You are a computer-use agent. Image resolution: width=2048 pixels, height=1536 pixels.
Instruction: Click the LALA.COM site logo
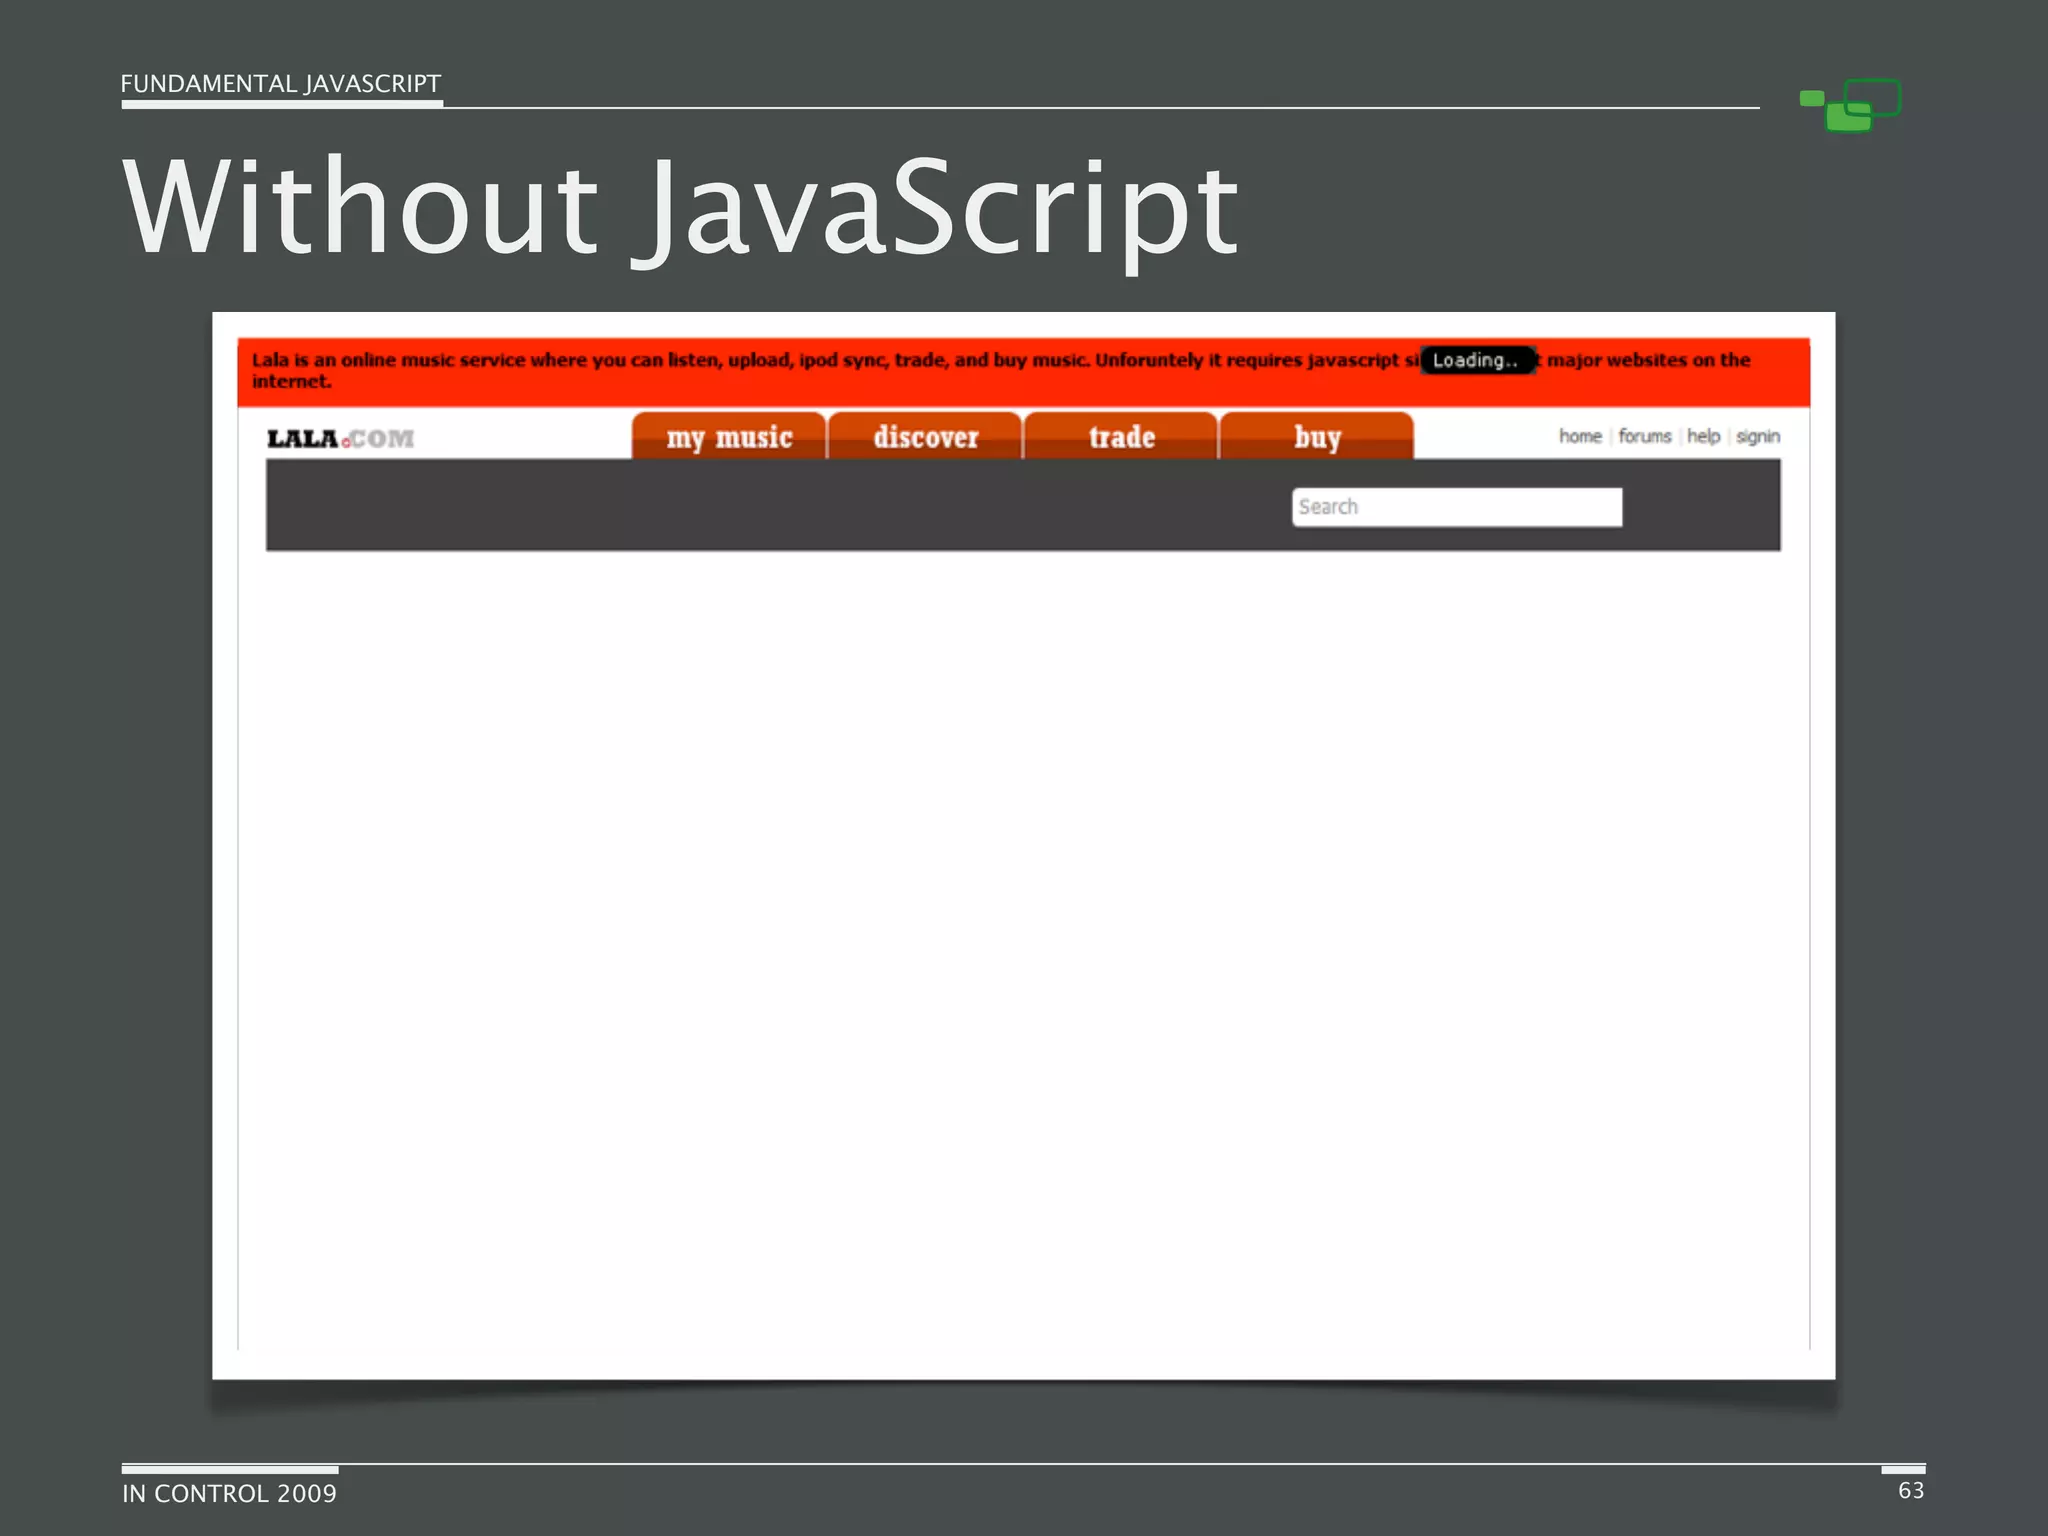pos(340,438)
